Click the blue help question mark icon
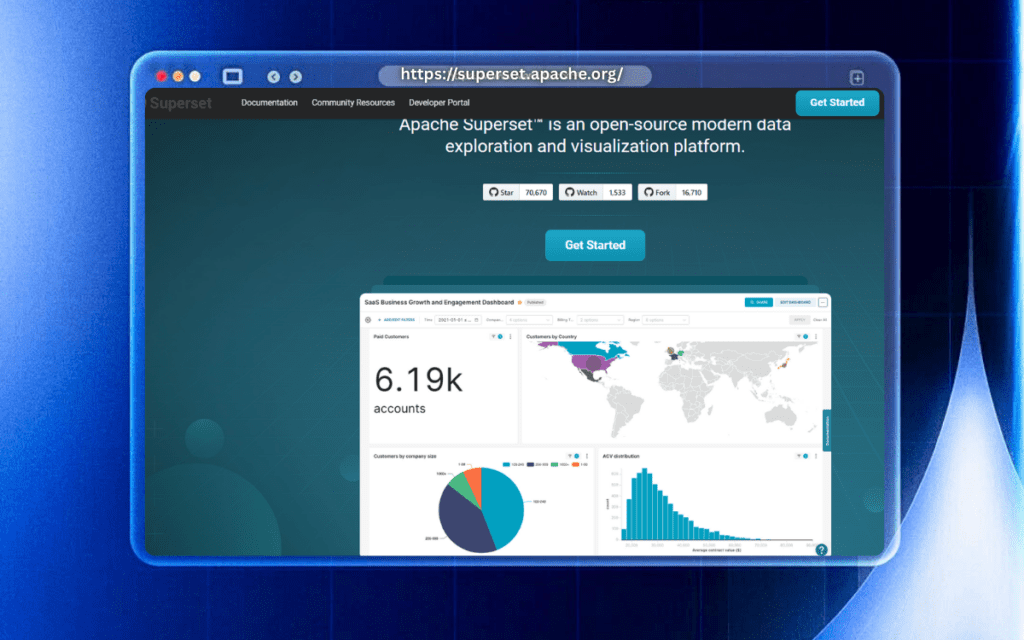The height and width of the screenshot is (640, 1024). point(821,550)
